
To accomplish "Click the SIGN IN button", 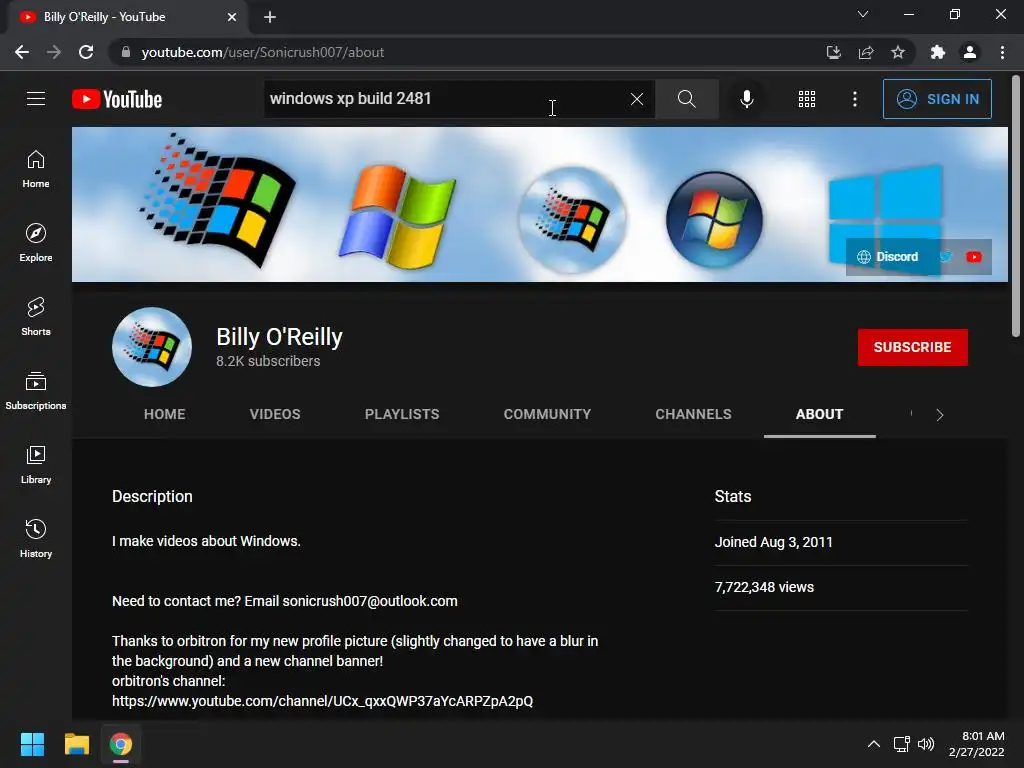I will (x=937, y=99).
